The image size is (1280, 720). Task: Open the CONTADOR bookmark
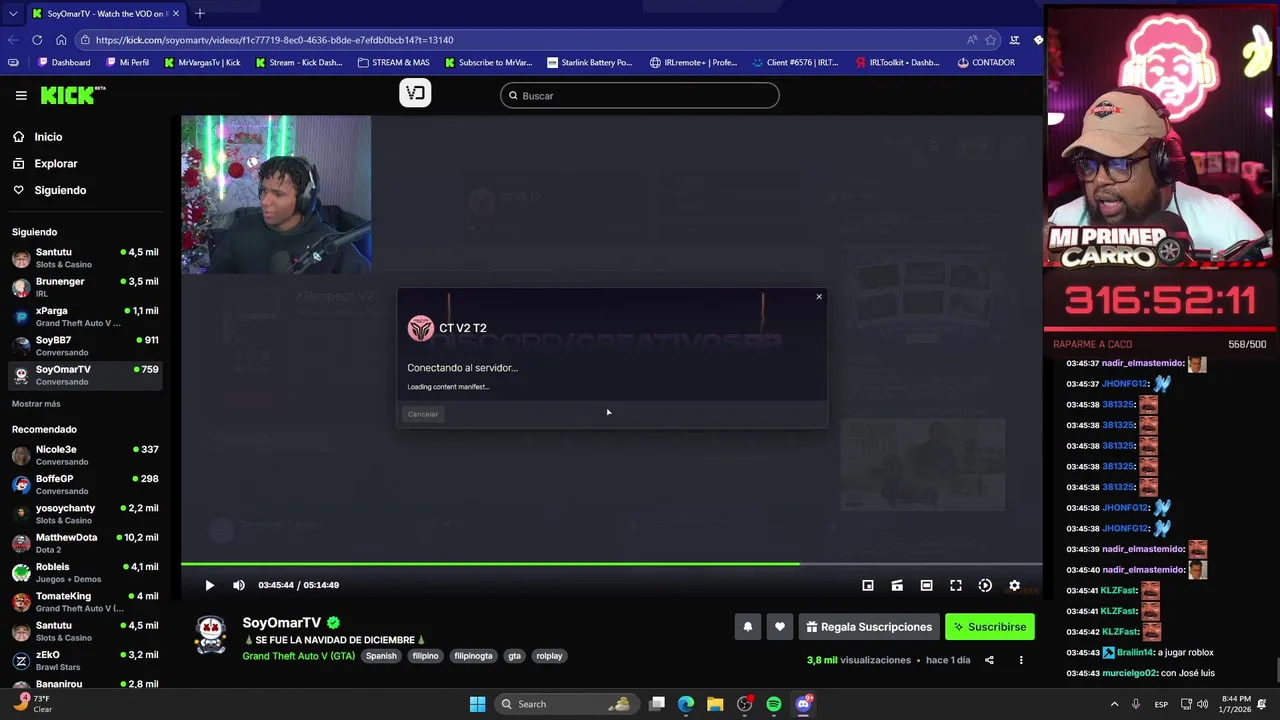tap(986, 62)
